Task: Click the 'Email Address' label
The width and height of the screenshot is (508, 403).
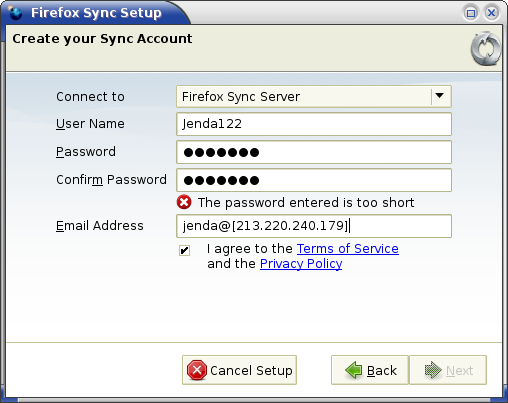Action: (100, 226)
